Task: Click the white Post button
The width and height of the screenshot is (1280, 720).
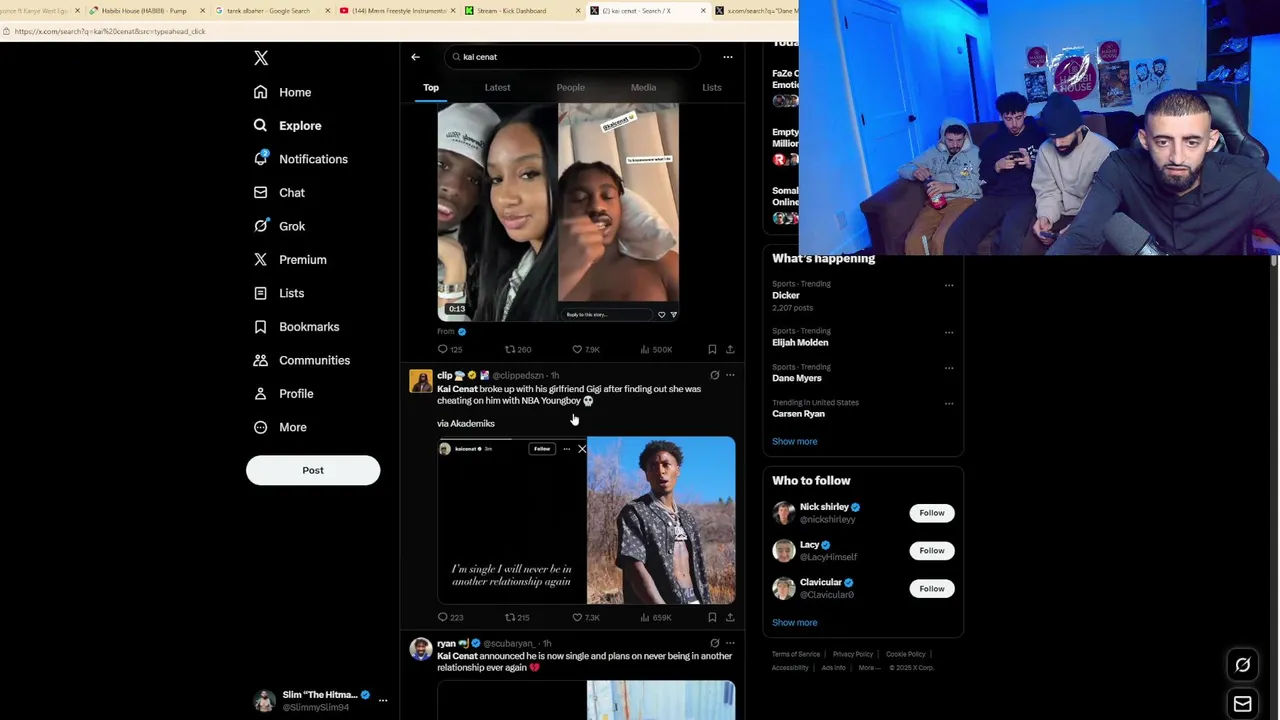Action: tap(313, 470)
